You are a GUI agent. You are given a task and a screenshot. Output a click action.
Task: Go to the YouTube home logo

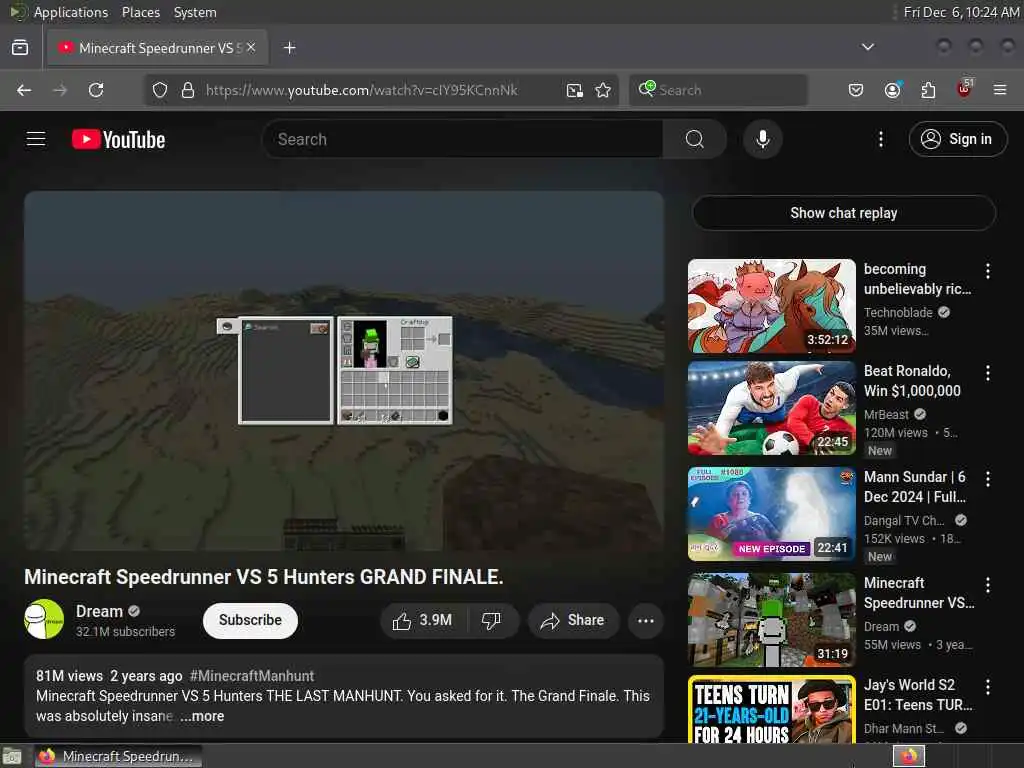[x=118, y=139]
